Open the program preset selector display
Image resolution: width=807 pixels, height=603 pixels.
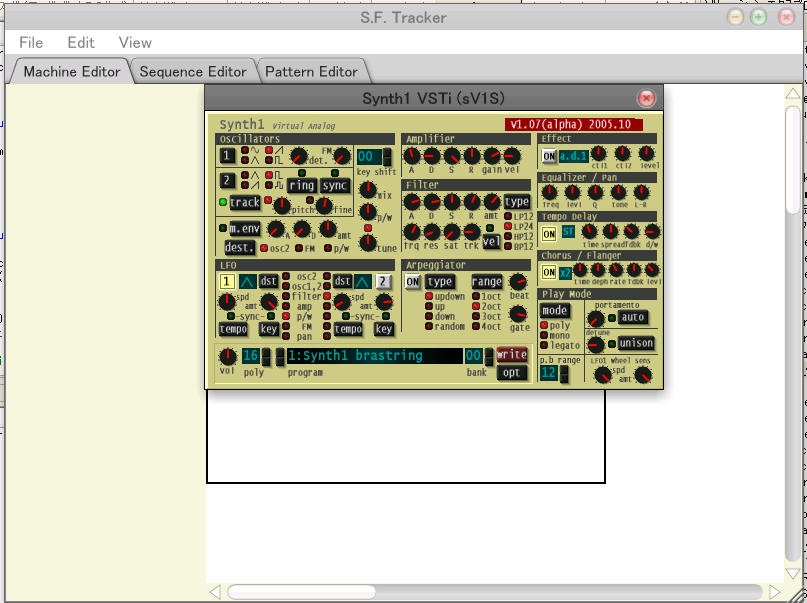point(374,356)
